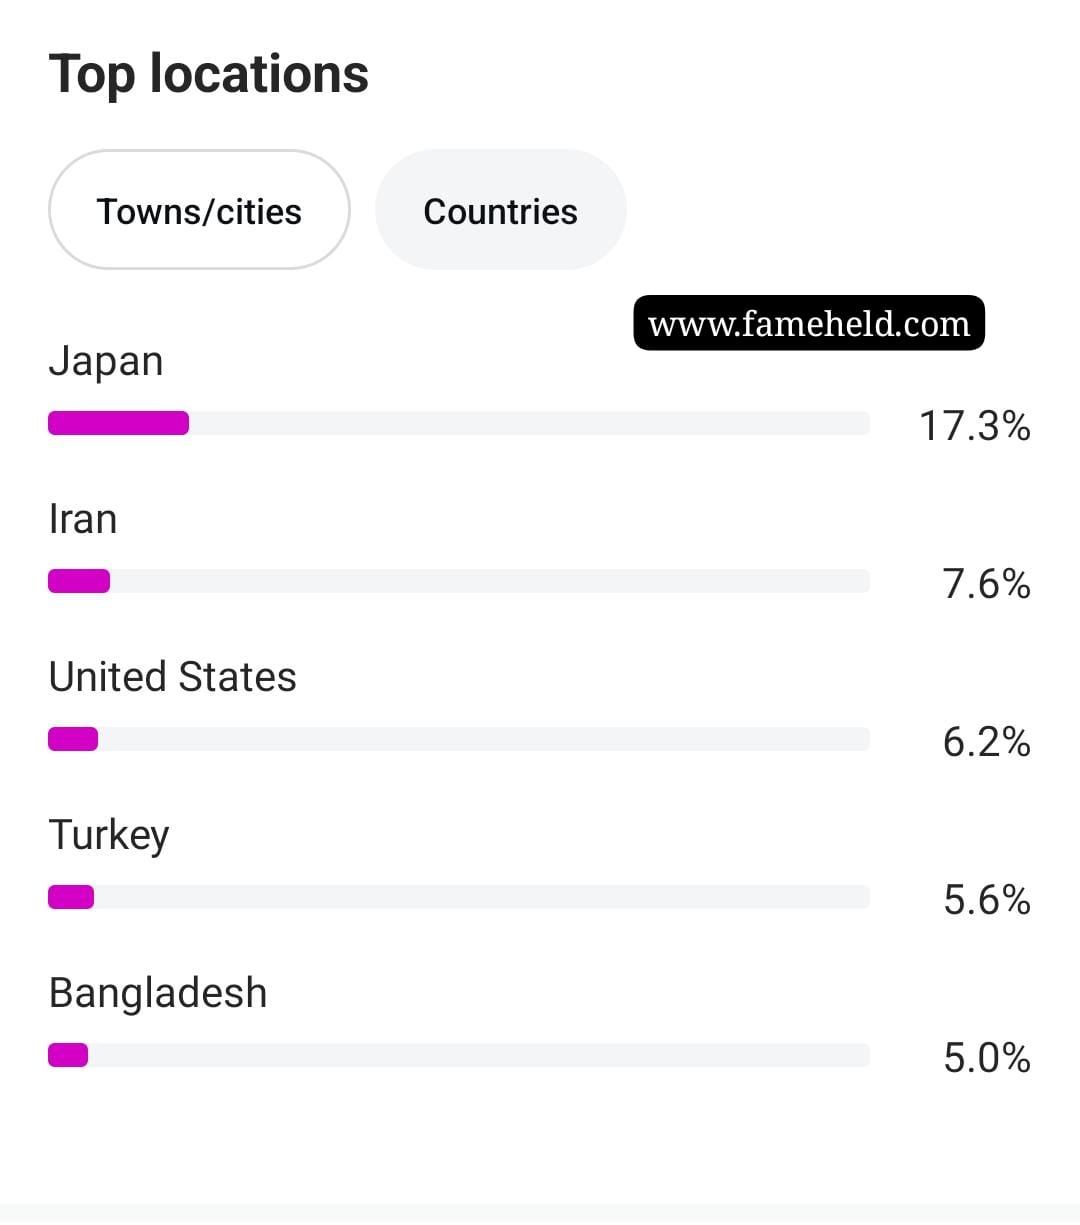Click the 5.0% value for Bangladesh
Image resolution: width=1080 pixels, height=1225 pixels.
[x=986, y=1057]
